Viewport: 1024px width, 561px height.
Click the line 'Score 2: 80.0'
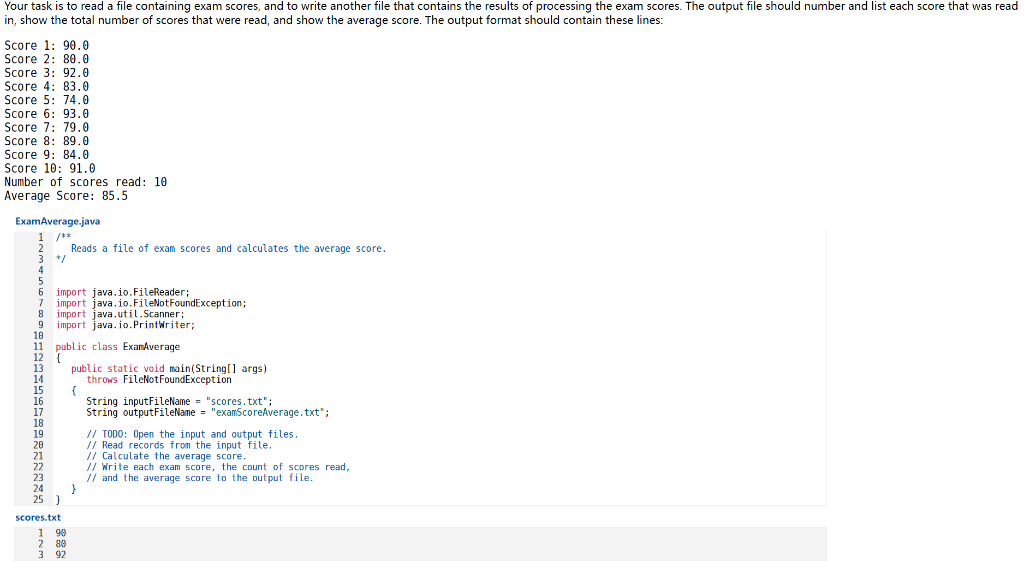tap(46, 59)
